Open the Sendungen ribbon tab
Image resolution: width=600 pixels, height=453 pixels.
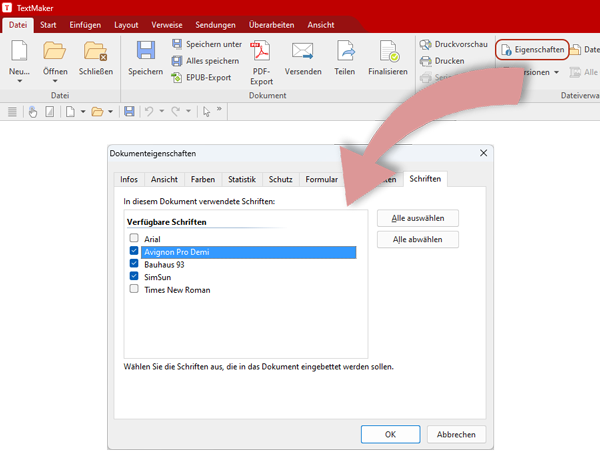point(215,25)
